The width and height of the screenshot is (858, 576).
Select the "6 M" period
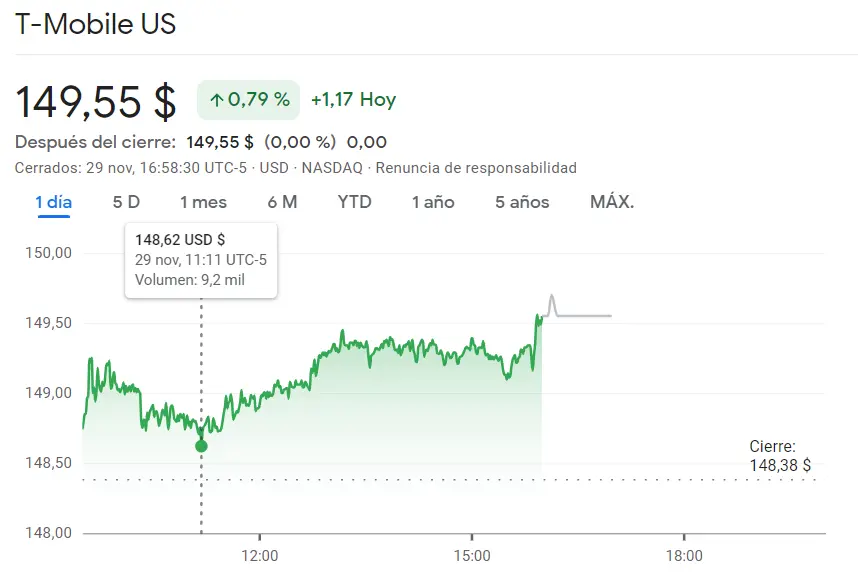[280, 201]
